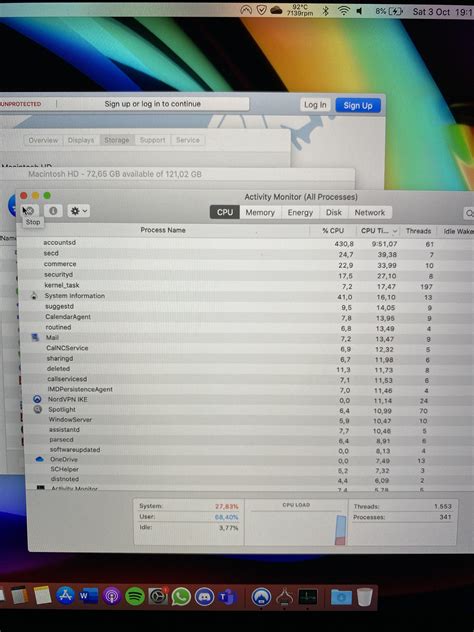Open the Downloads folder in the Dock
Screen dimensions: 474x632
[x=341, y=597]
